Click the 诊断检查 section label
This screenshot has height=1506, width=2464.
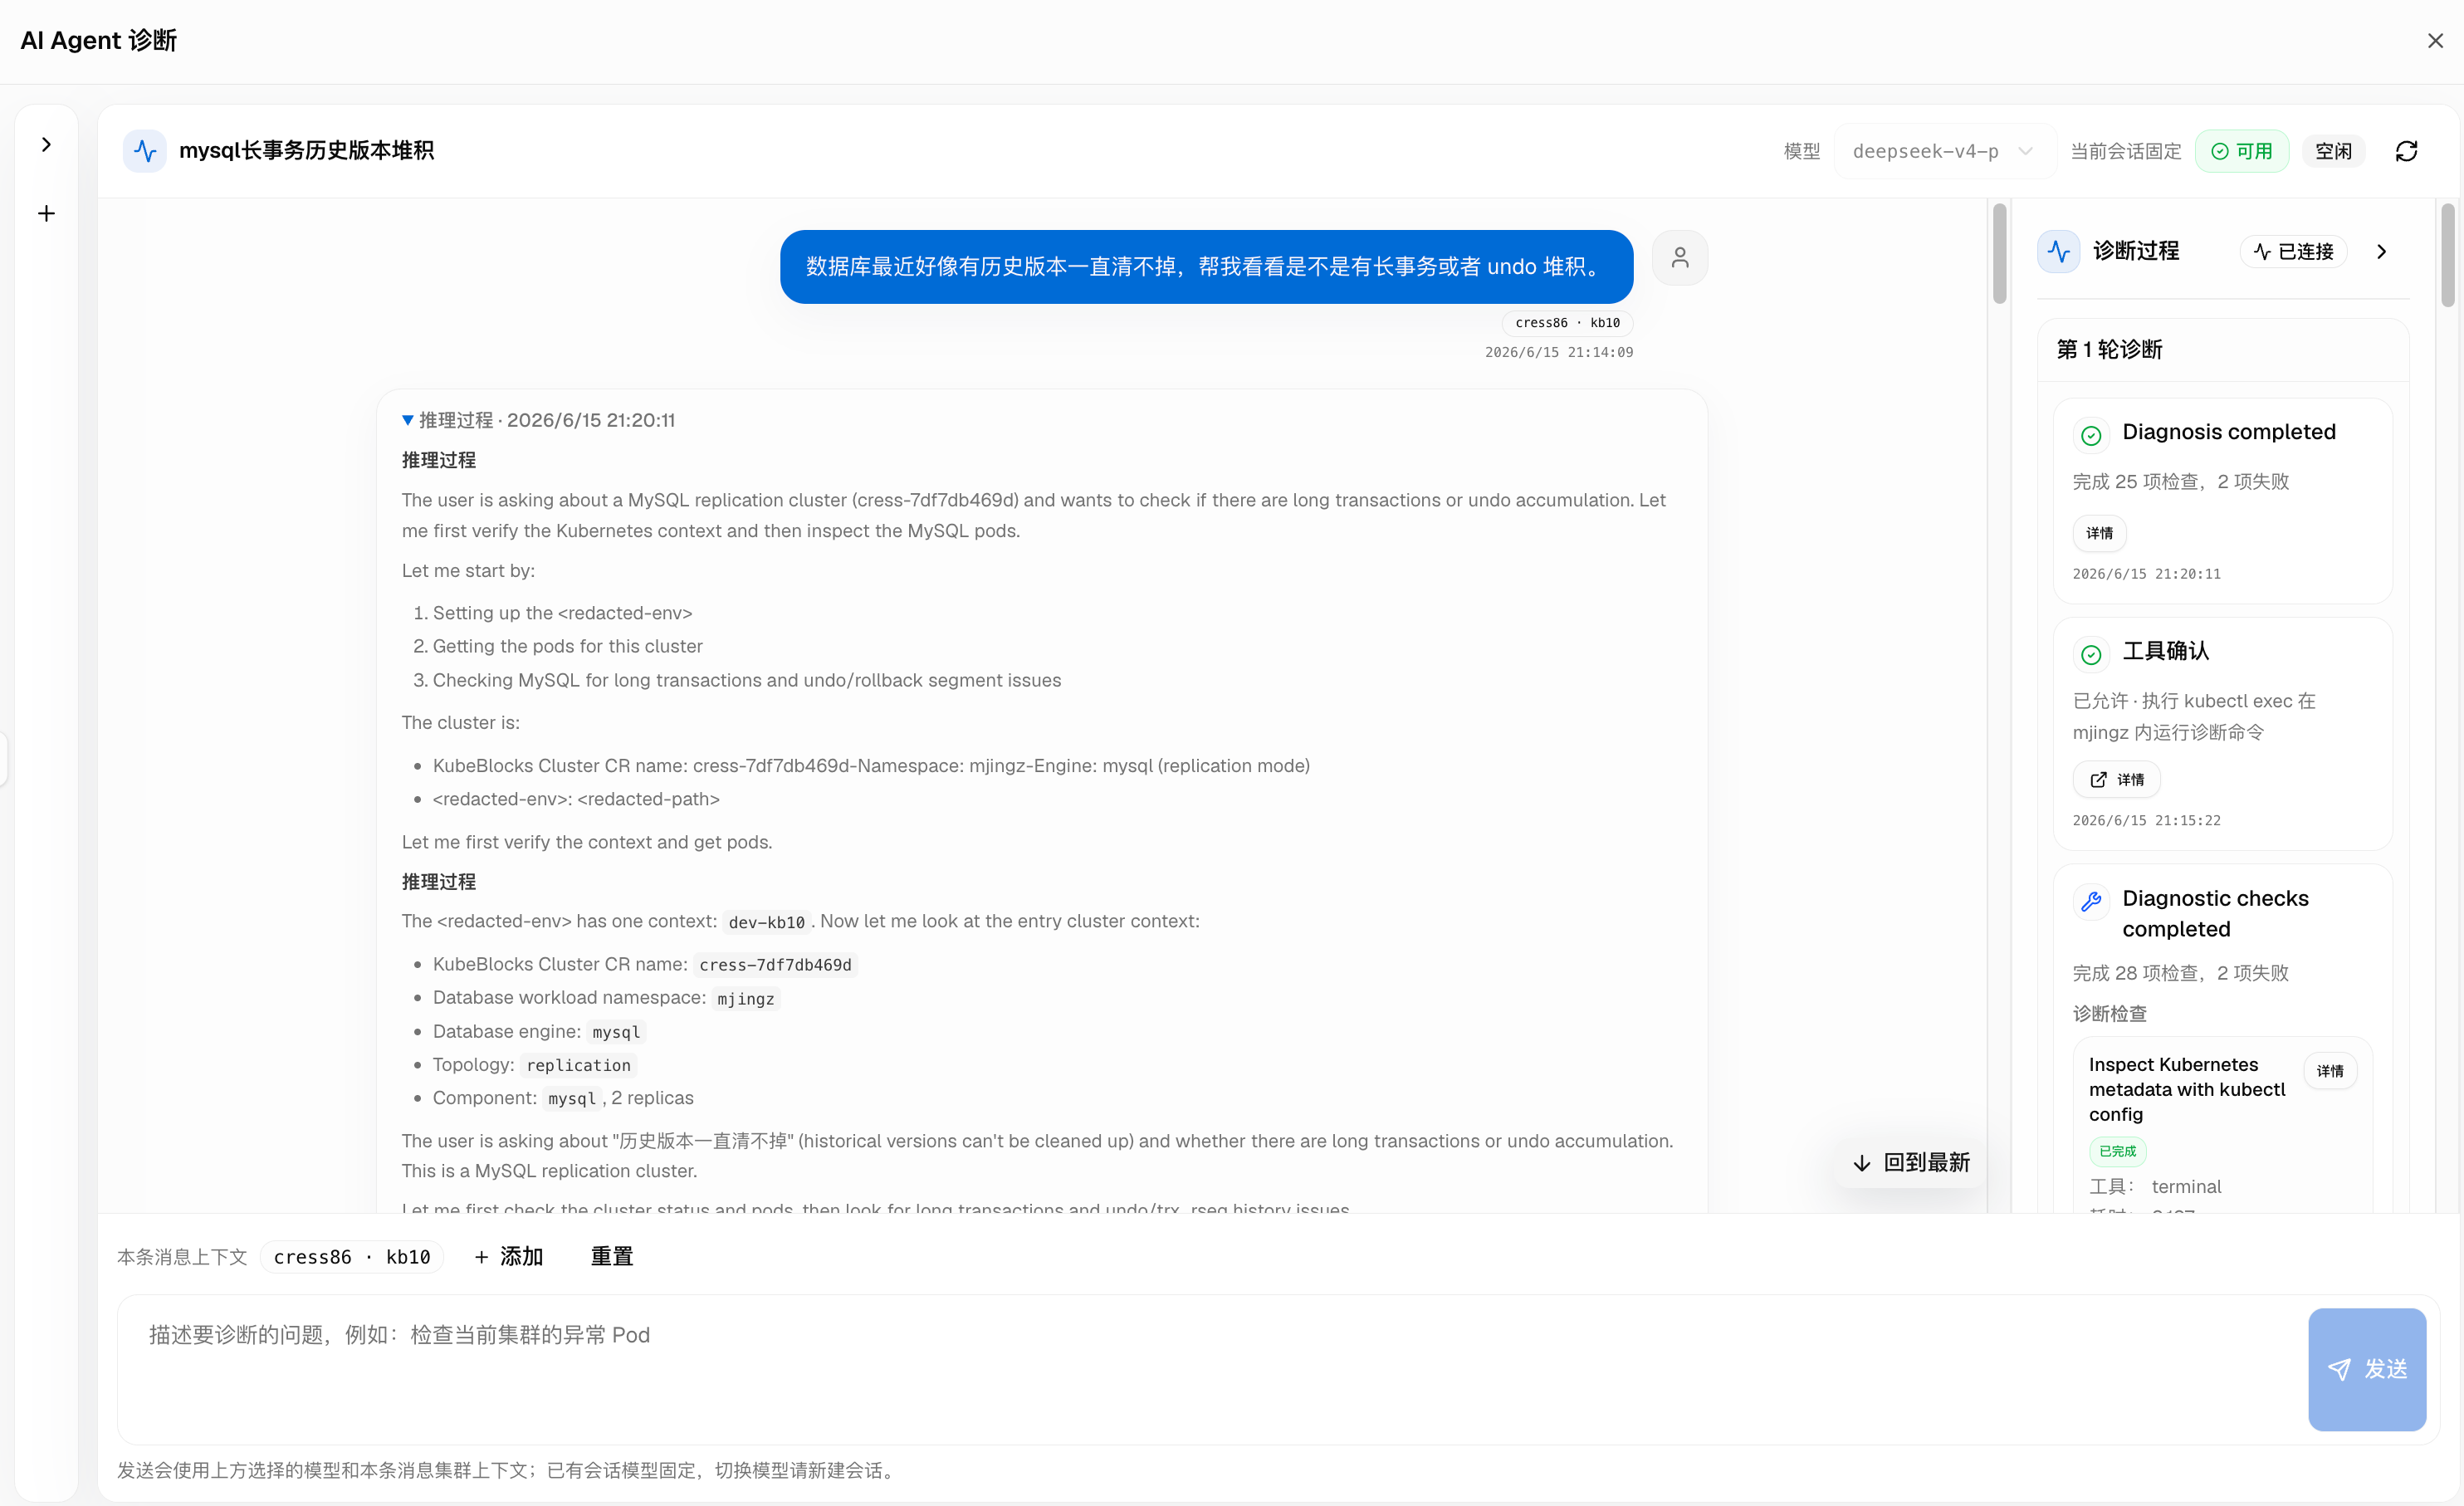(2109, 1014)
